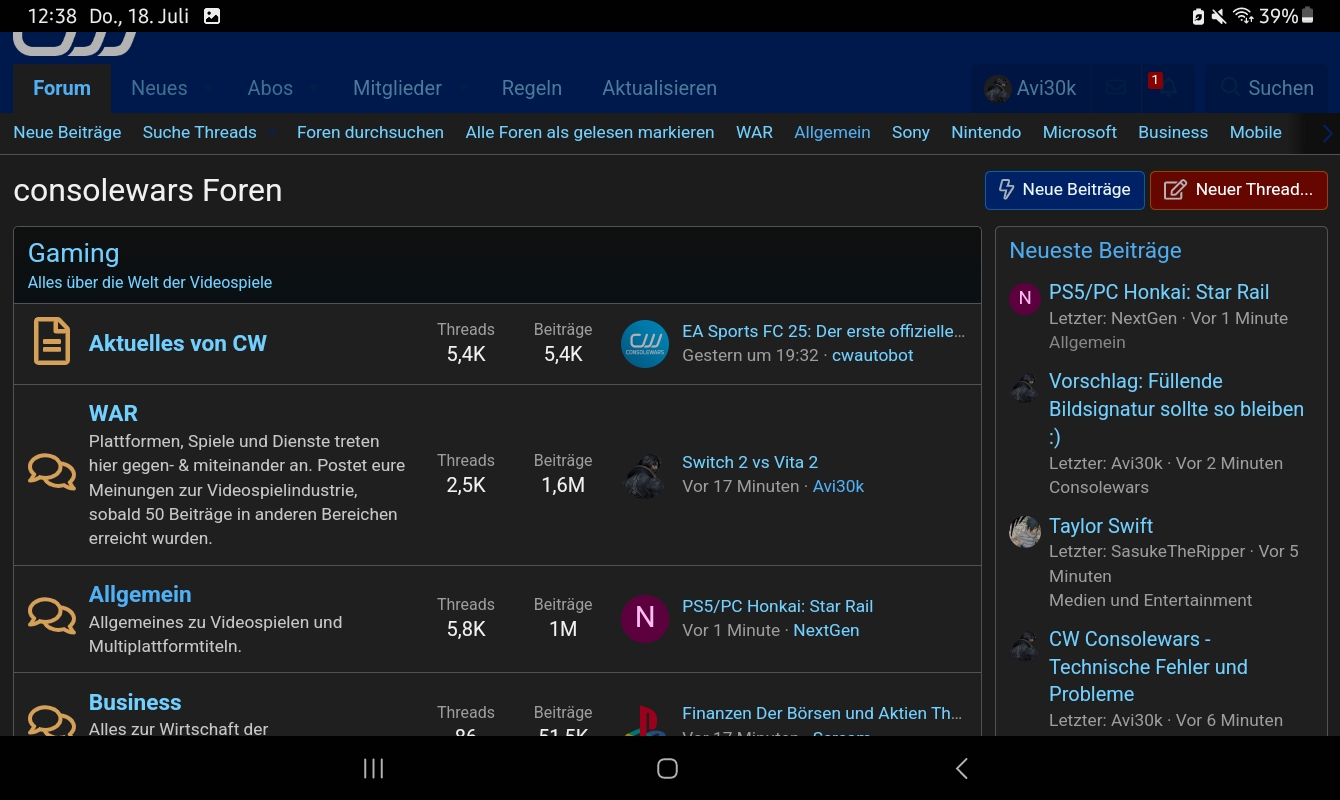Click the Aktuelles von CW document icon
Screen dimensions: 1340x800
pos(52,342)
